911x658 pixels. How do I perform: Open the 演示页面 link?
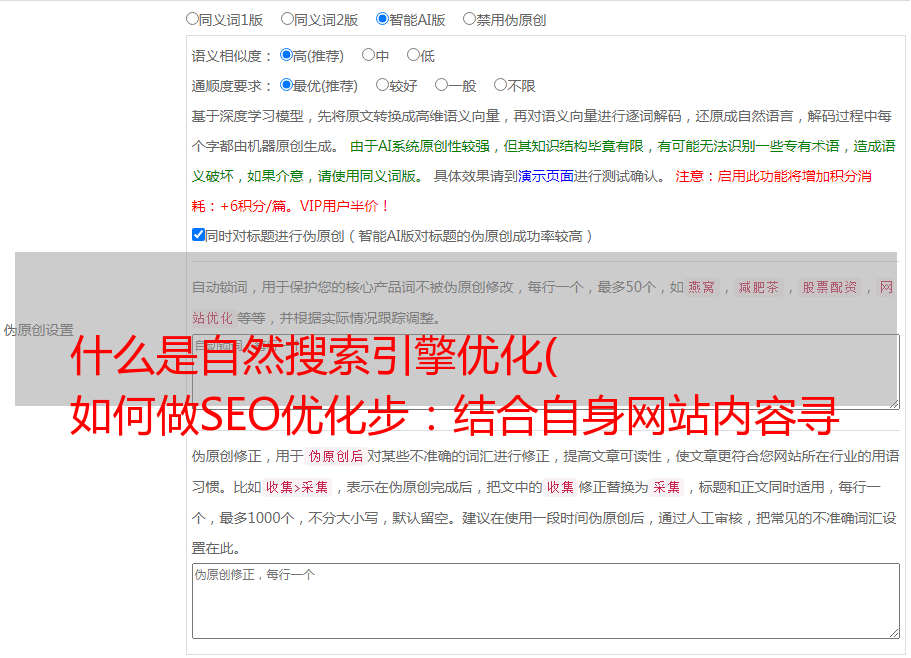coord(545,176)
